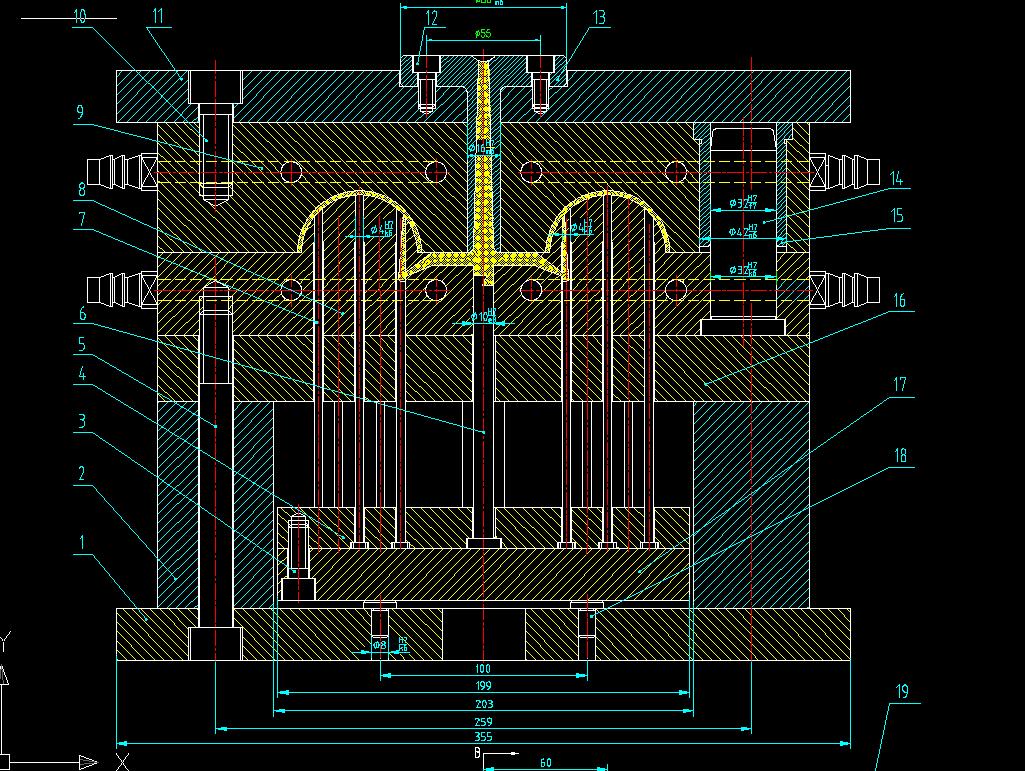The image size is (1025, 771).
Task: Select part number label 16
Action: (899, 300)
